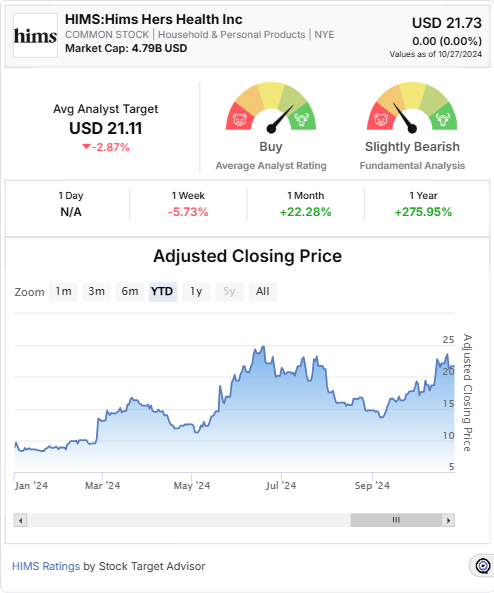Click the scrollbar right arrow
The image size is (494, 593).
pos(449,520)
